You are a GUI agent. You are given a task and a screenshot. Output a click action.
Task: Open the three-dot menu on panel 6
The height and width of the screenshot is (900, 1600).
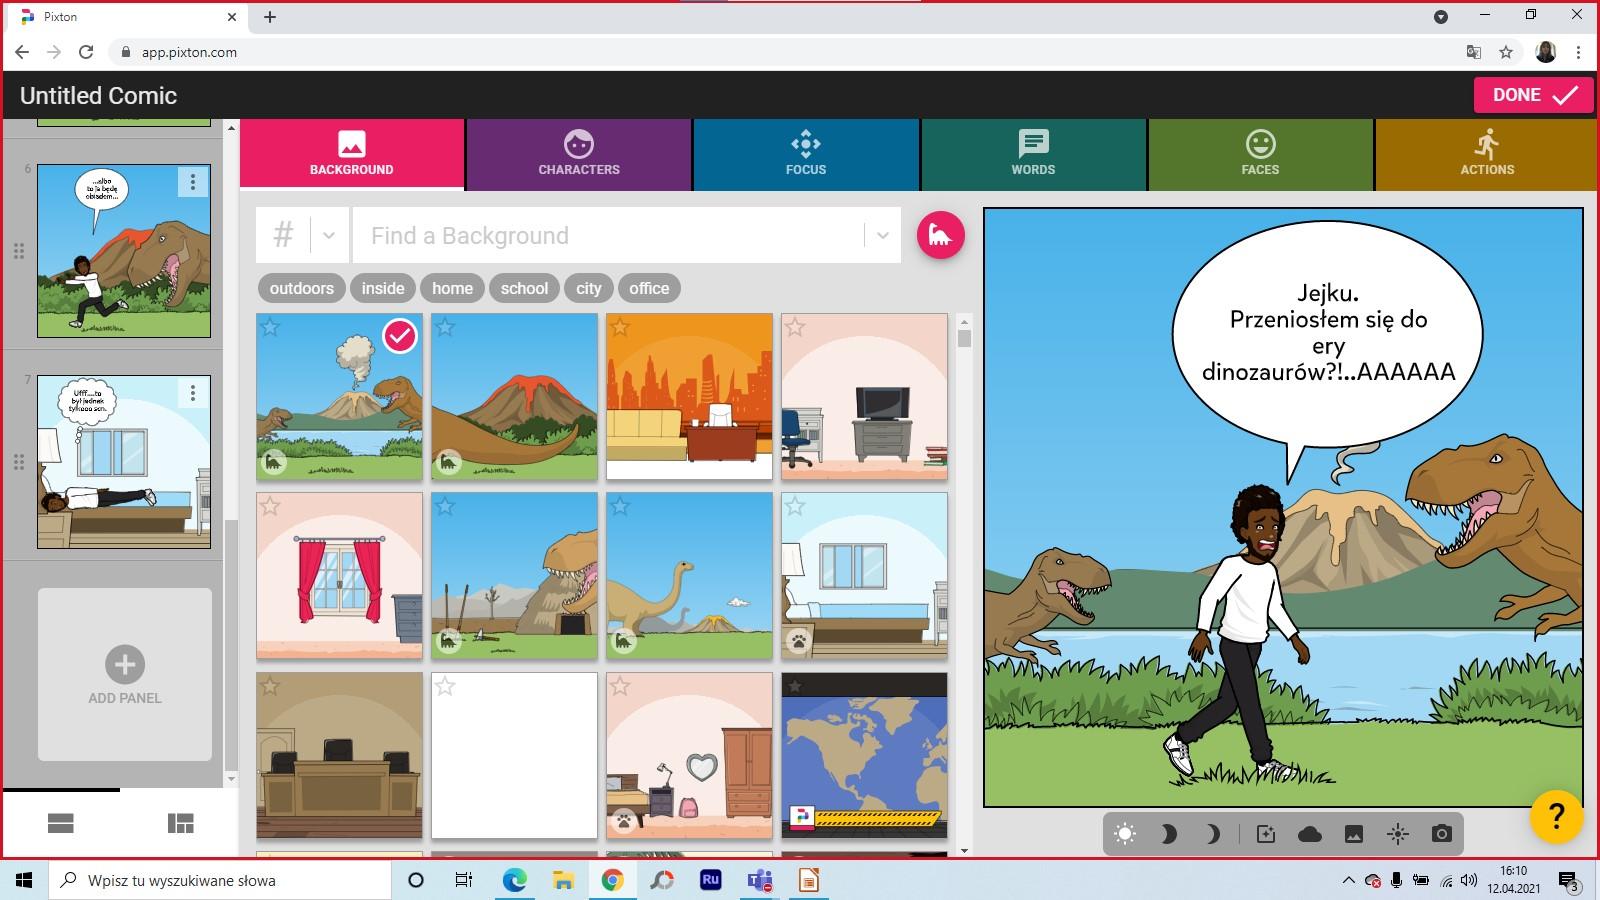(x=193, y=182)
